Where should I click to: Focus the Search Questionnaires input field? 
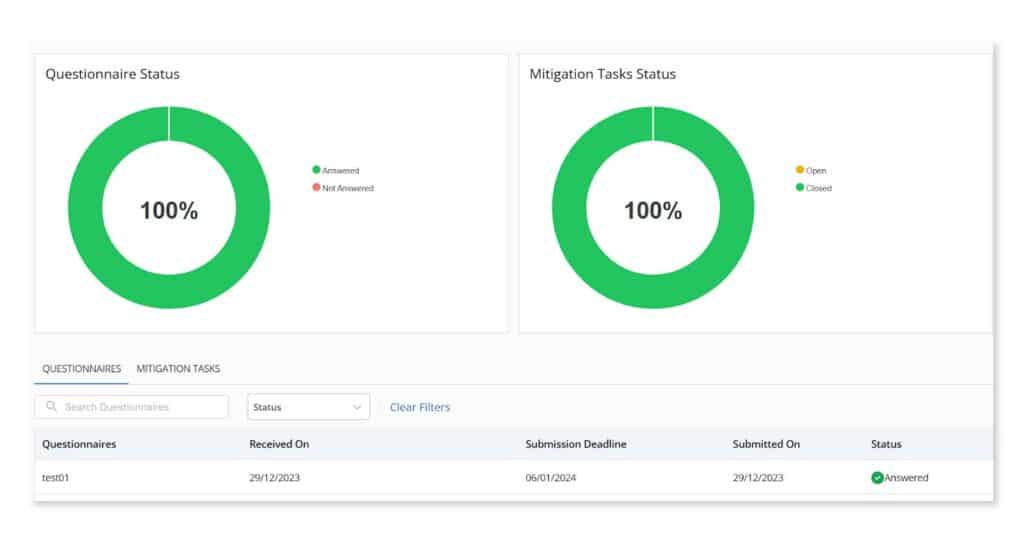pyautogui.click(x=131, y=407)
